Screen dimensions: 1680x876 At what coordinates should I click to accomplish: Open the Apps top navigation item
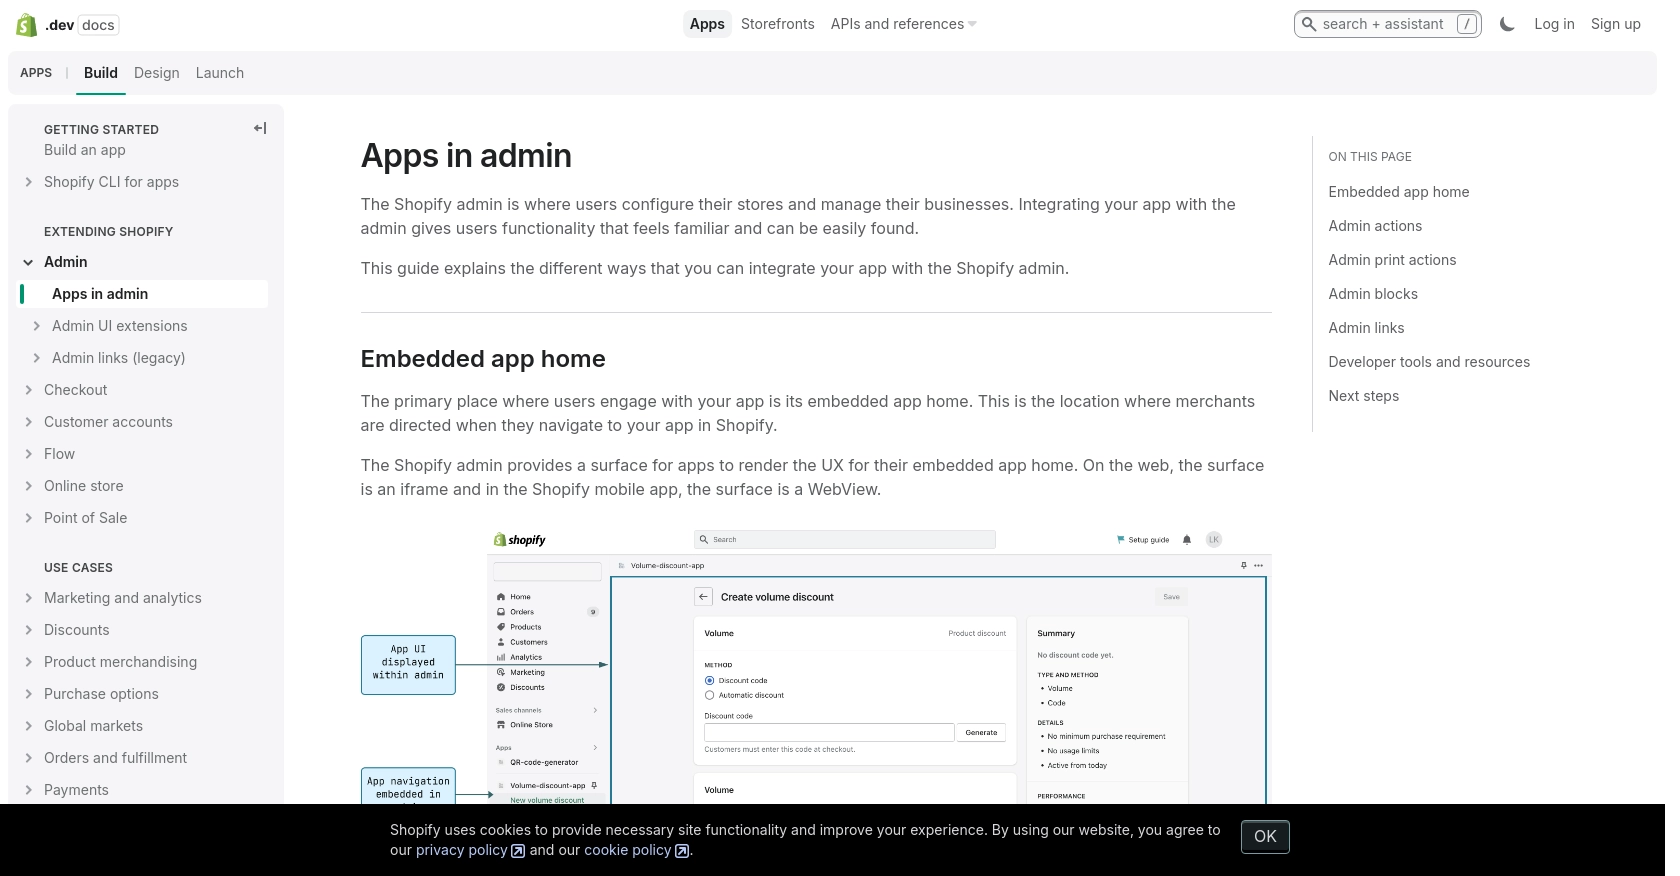(707, 24)
